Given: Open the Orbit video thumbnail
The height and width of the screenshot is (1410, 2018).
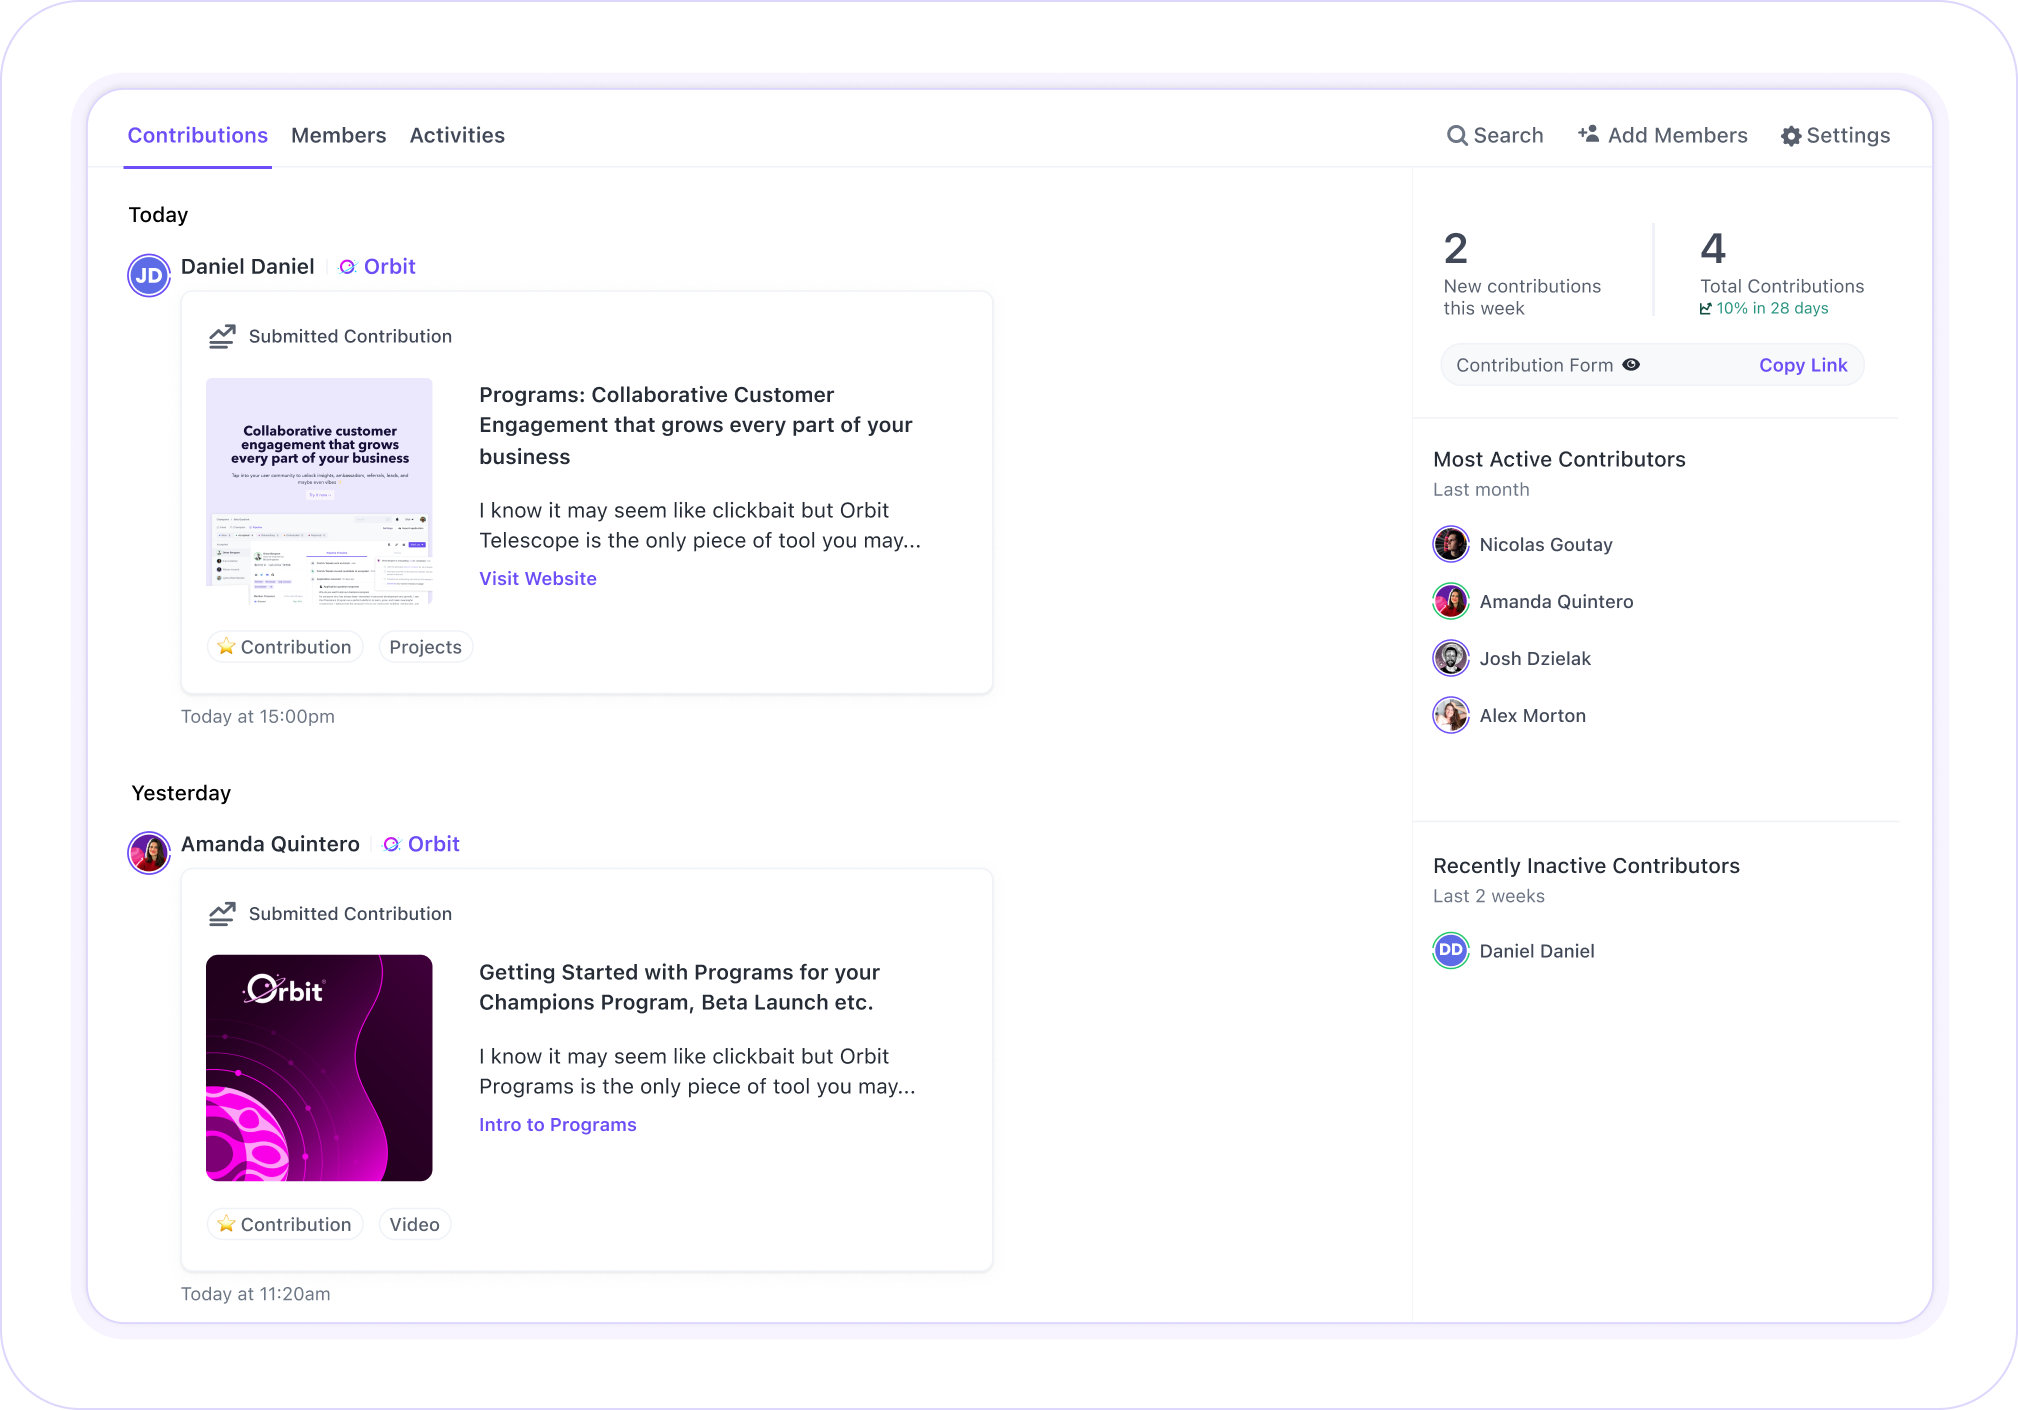Looking at the screenshot, I should point(319,1068).
